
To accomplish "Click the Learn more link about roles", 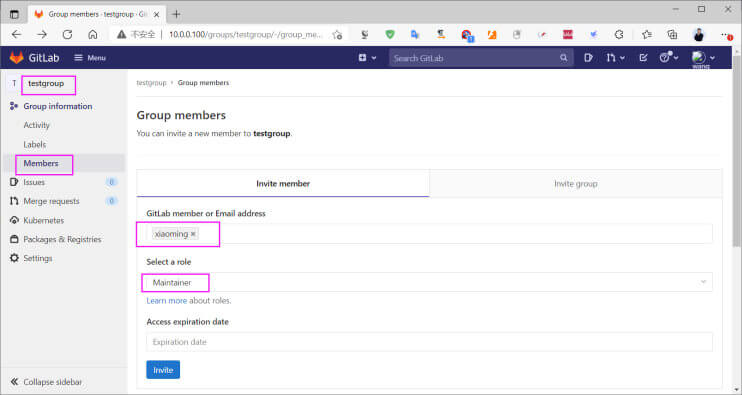I will pos(167,301).
